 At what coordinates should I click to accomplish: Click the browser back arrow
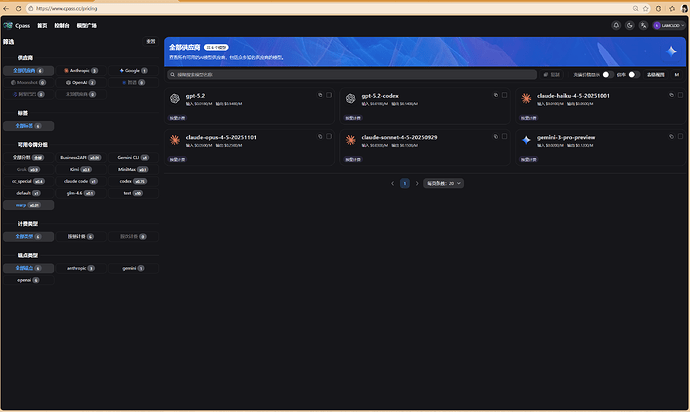(6, 8)
